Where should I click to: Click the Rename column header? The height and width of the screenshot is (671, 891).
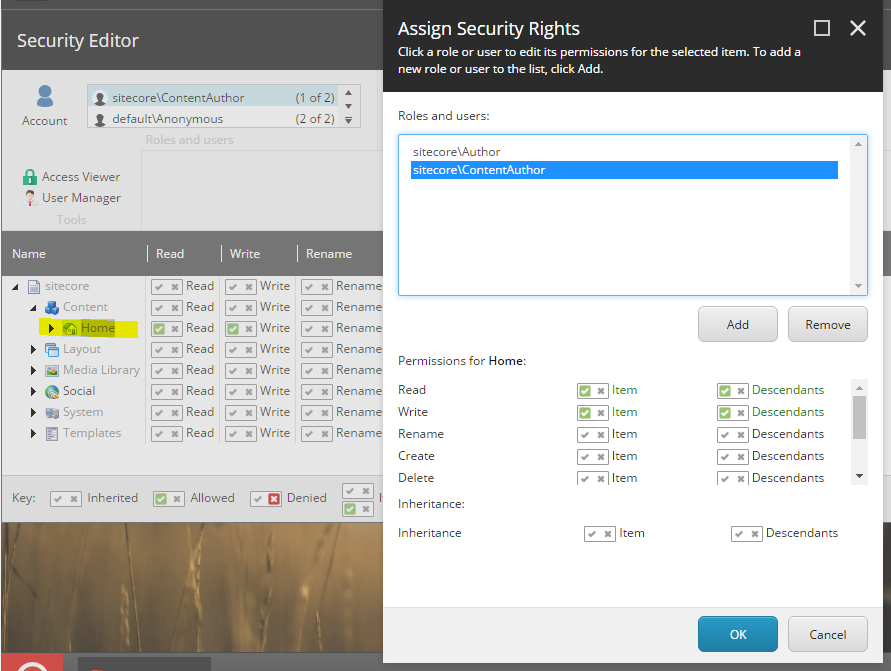(x=329, y=254)
